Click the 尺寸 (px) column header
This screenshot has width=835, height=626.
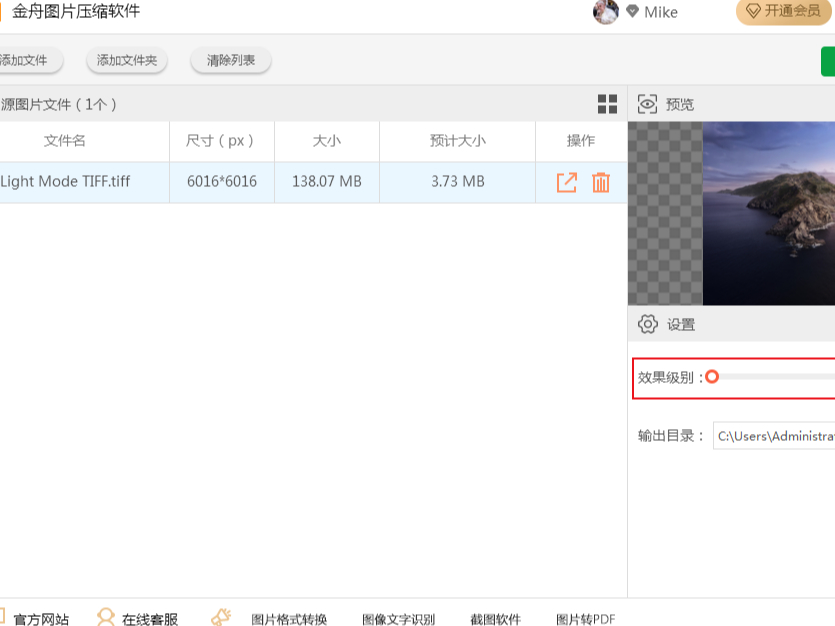(219, 141)
